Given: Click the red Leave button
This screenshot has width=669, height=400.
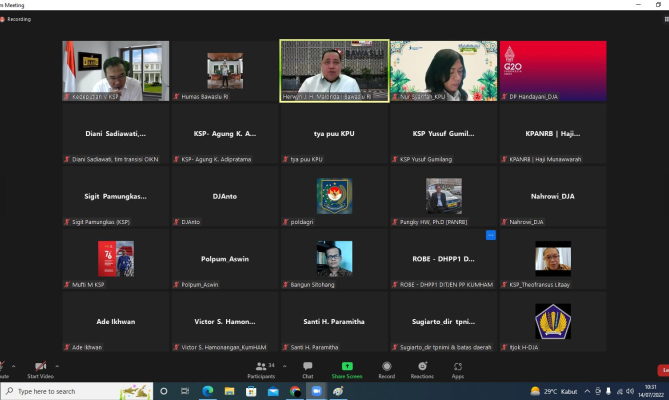Looking at the screenshot, I should [662, 369].
